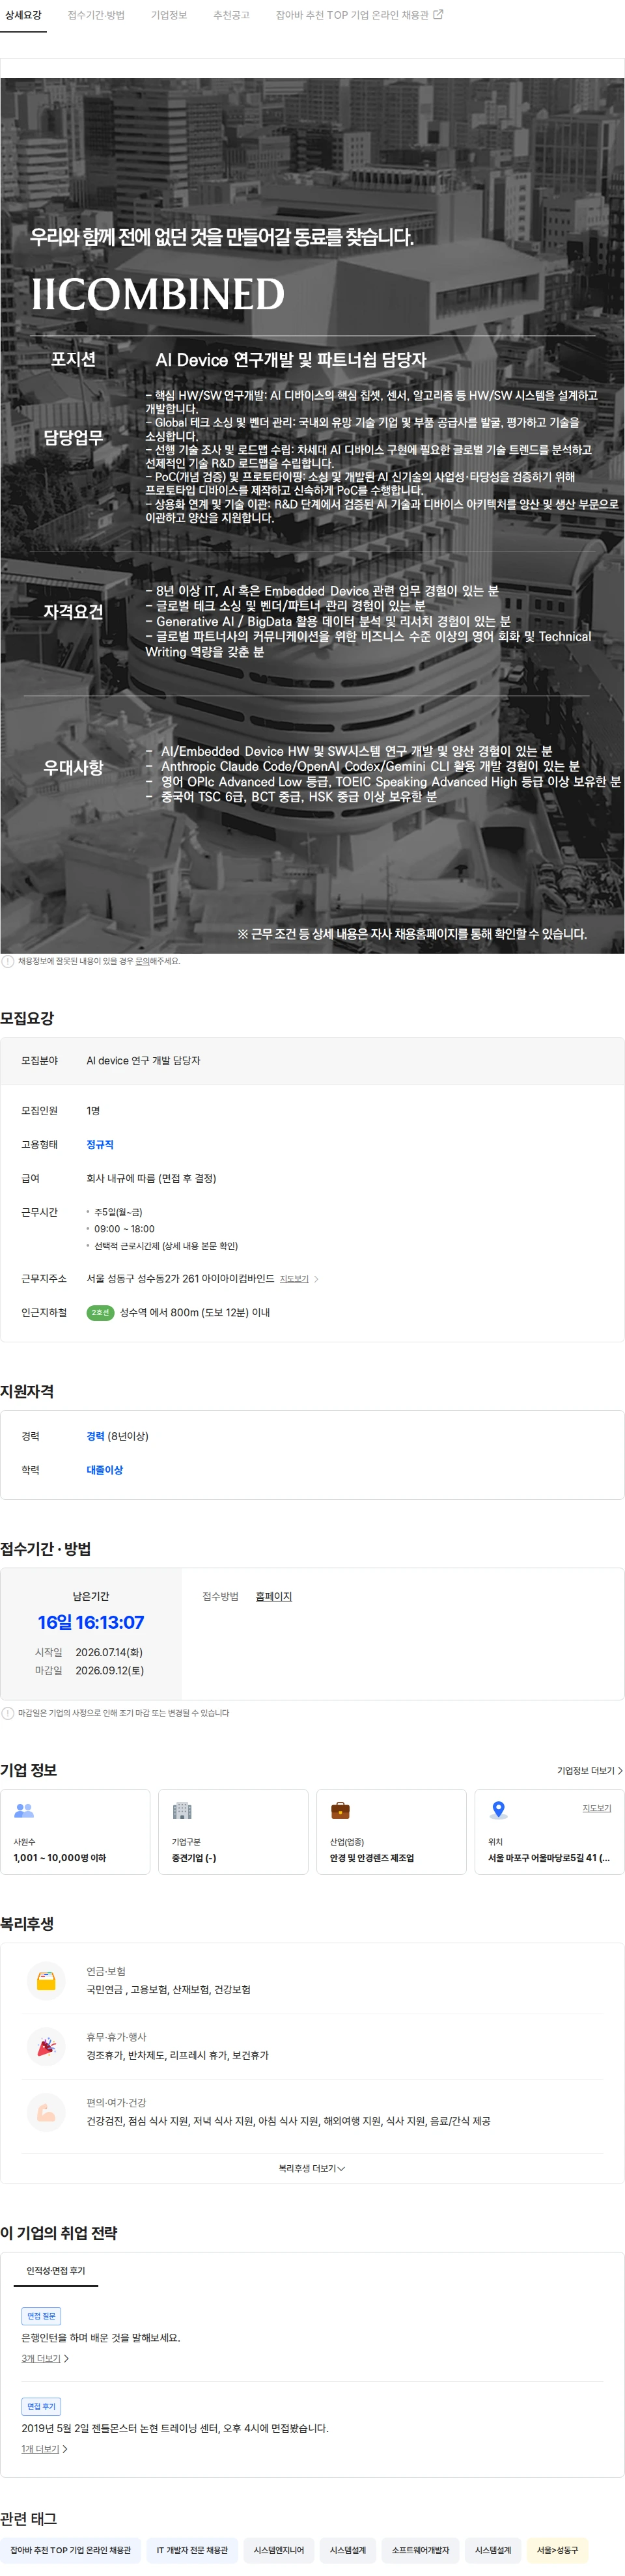625x2576 pixels.
Task: Click the 문의 link under the job poster
Action: click(x=142, y=961)
